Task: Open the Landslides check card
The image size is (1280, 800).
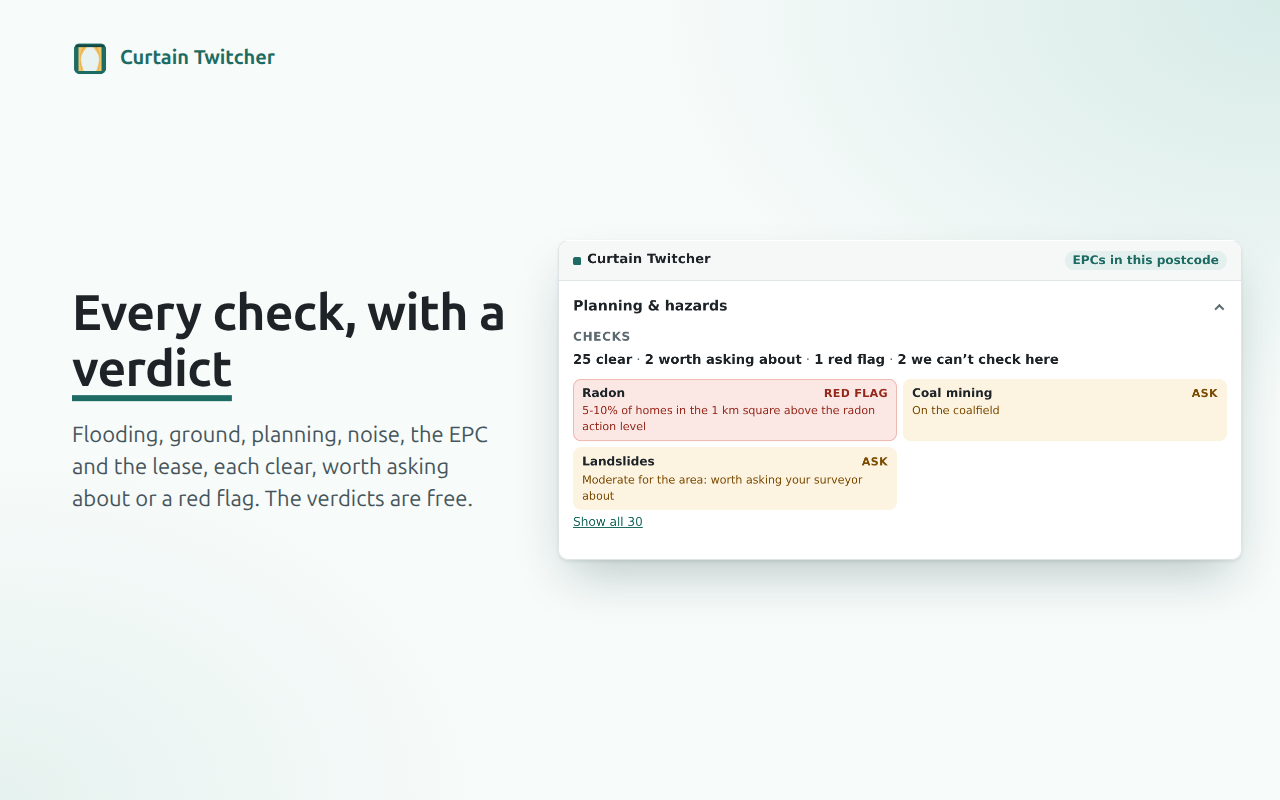Action: click(735, 478)
